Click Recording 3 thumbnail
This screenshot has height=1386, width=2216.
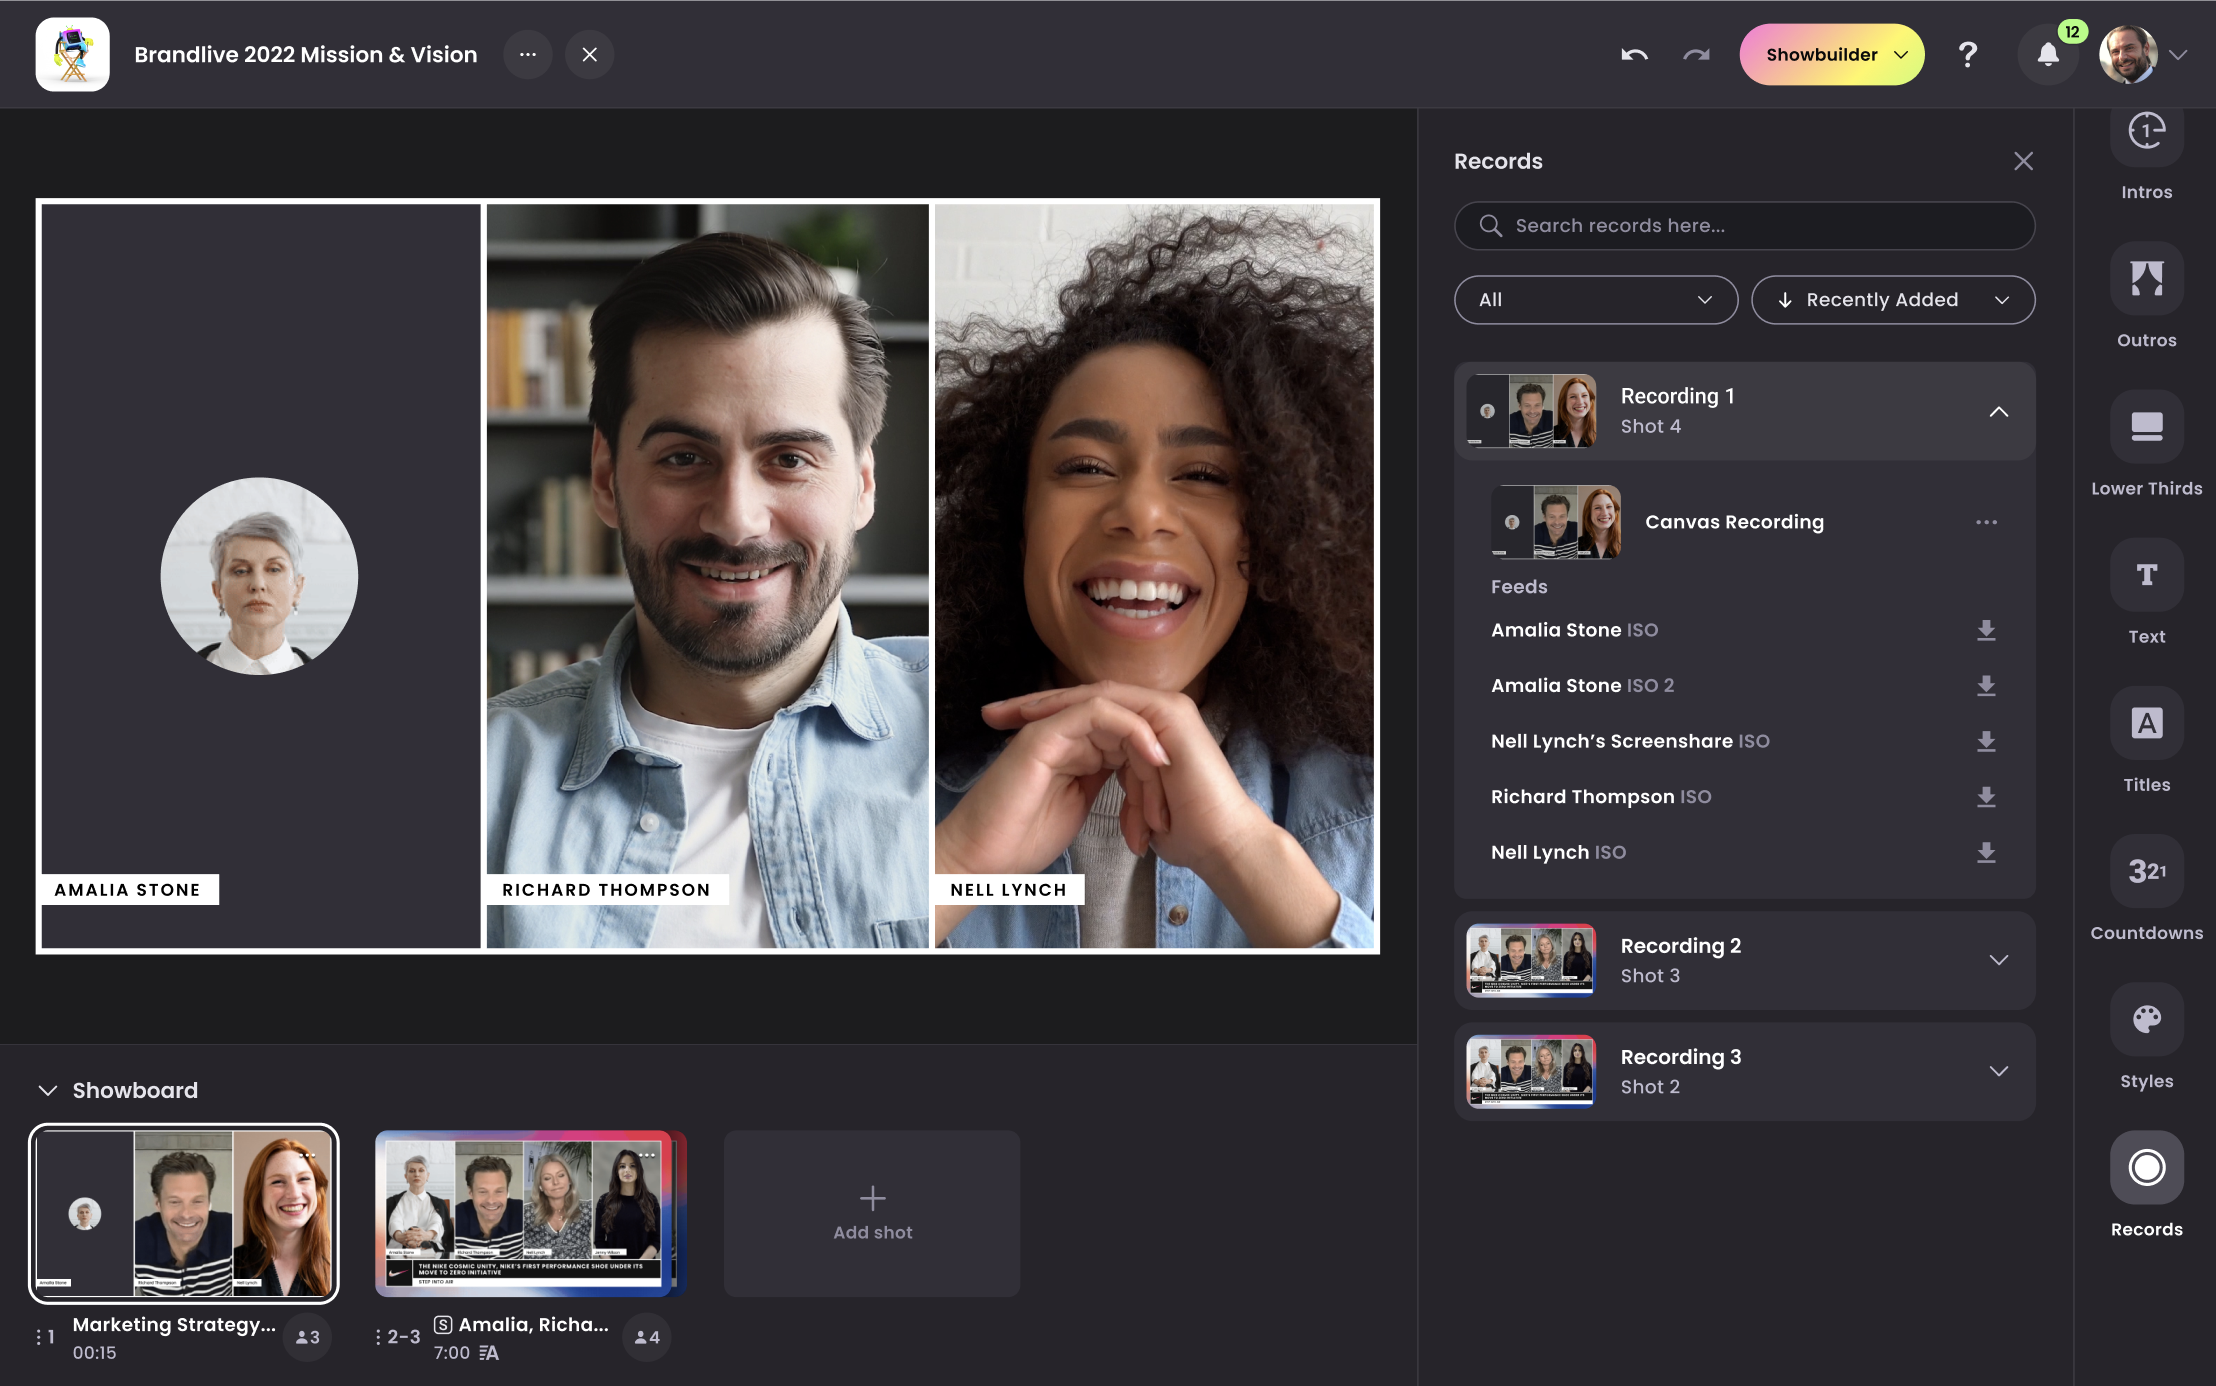pos(1531,1071)
